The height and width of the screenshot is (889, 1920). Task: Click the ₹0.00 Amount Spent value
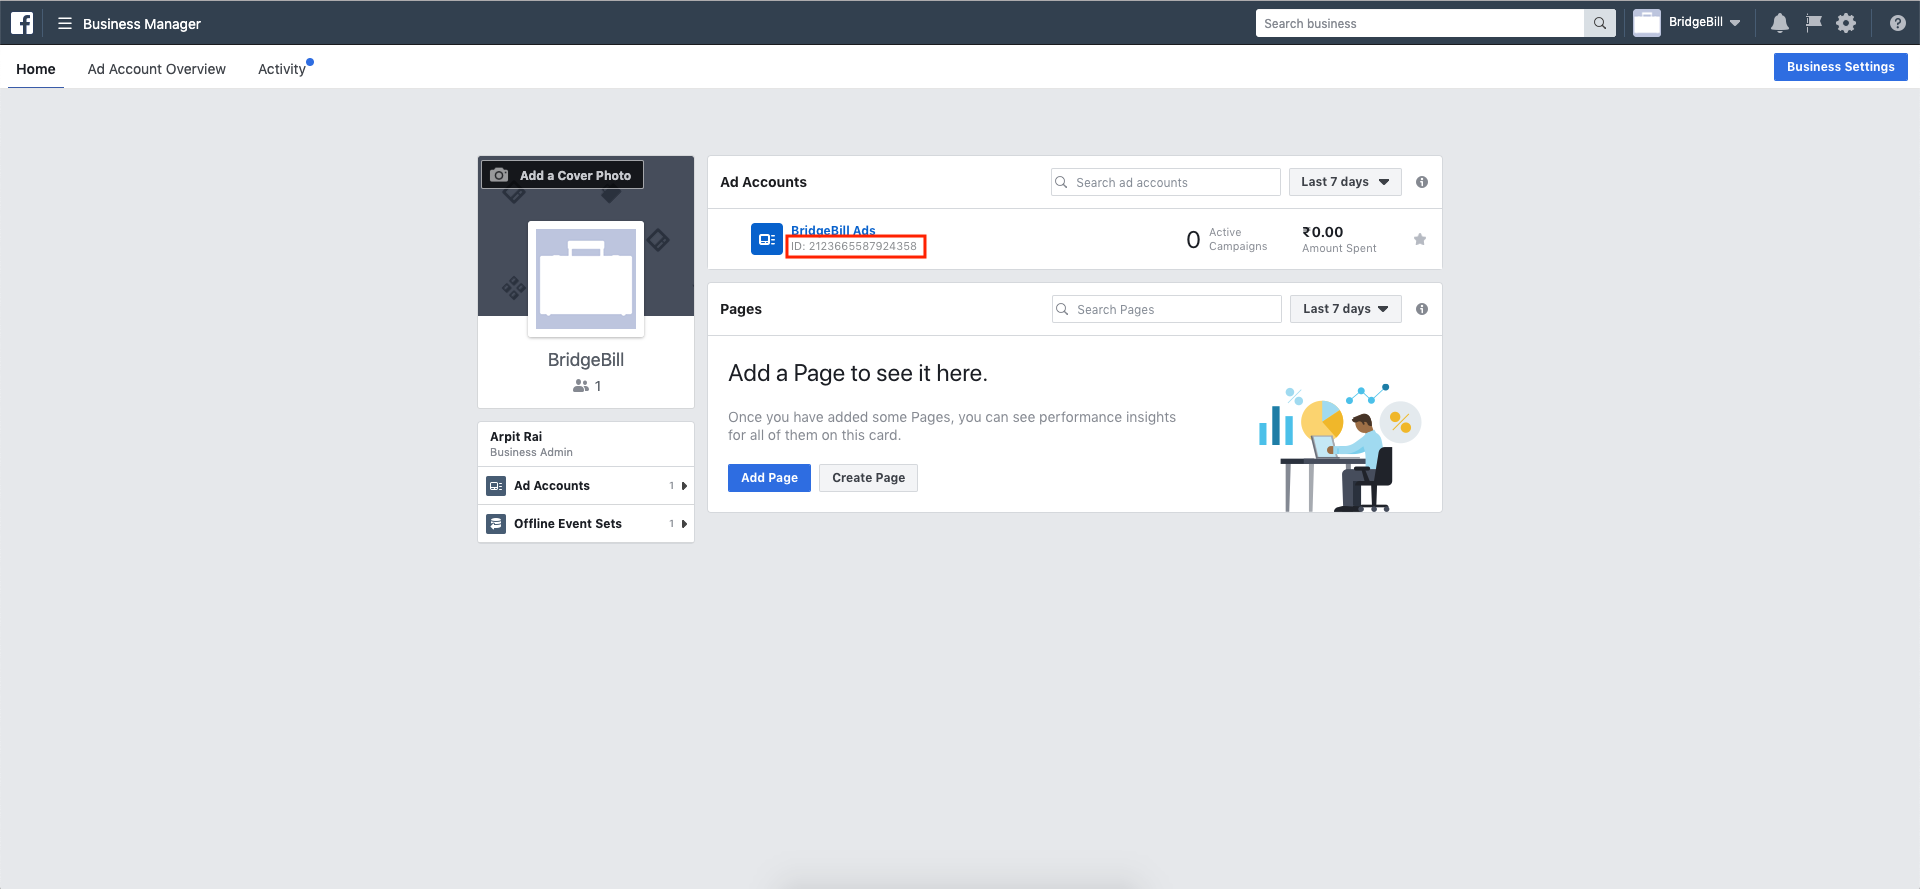coord(1322,232)
